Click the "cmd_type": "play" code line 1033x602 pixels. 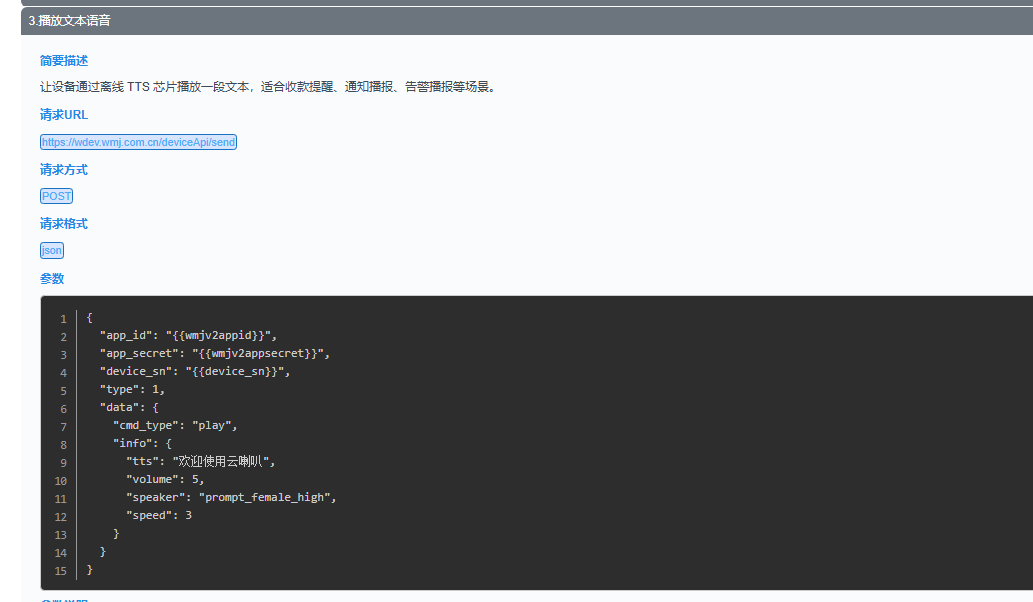(x=175, y=425)
